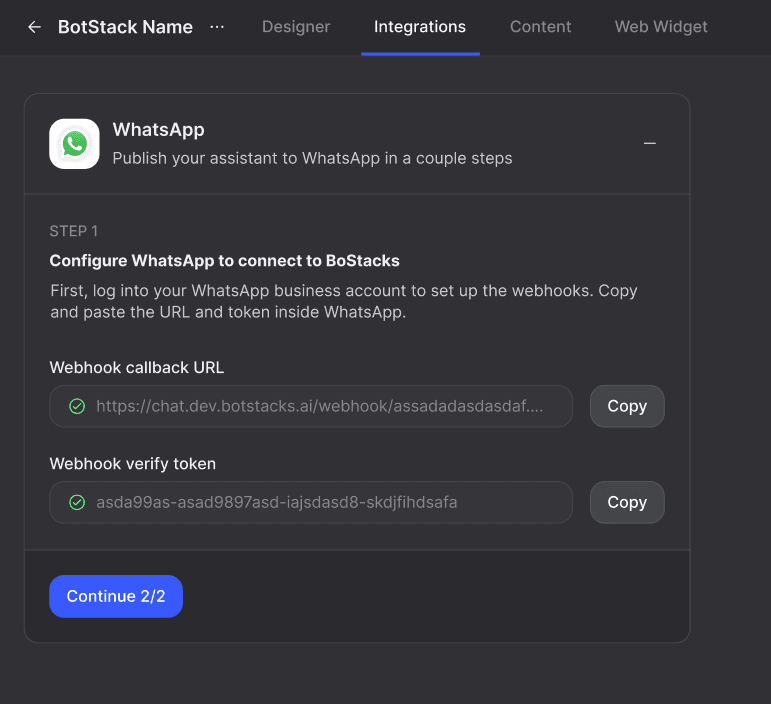Click the STEP 1 label

point(74,231)
